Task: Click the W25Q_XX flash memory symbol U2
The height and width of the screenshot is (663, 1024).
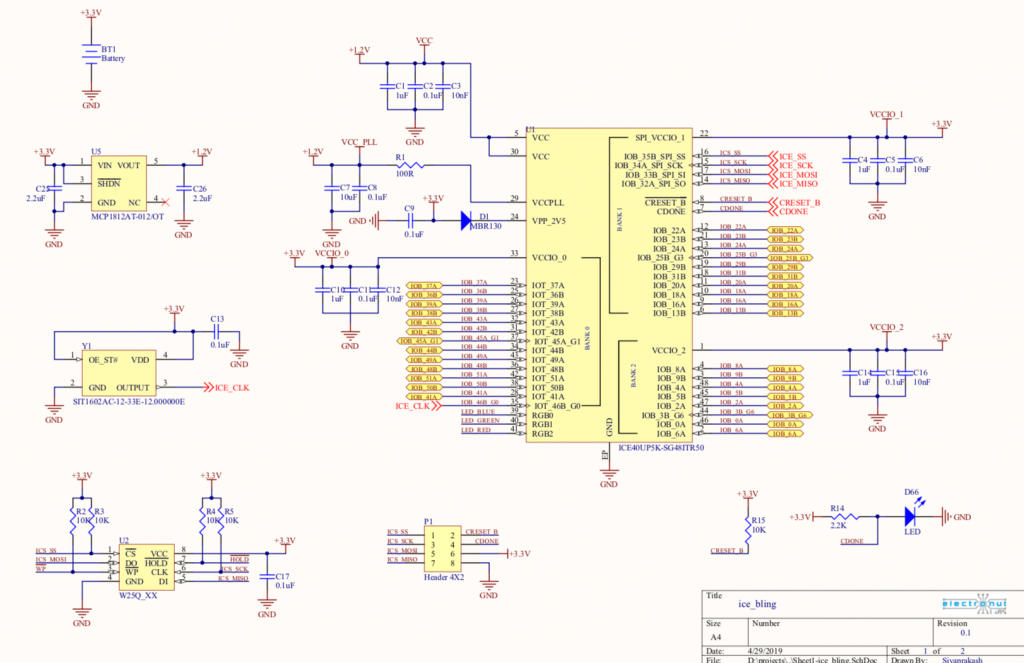Action: [148, 565]
